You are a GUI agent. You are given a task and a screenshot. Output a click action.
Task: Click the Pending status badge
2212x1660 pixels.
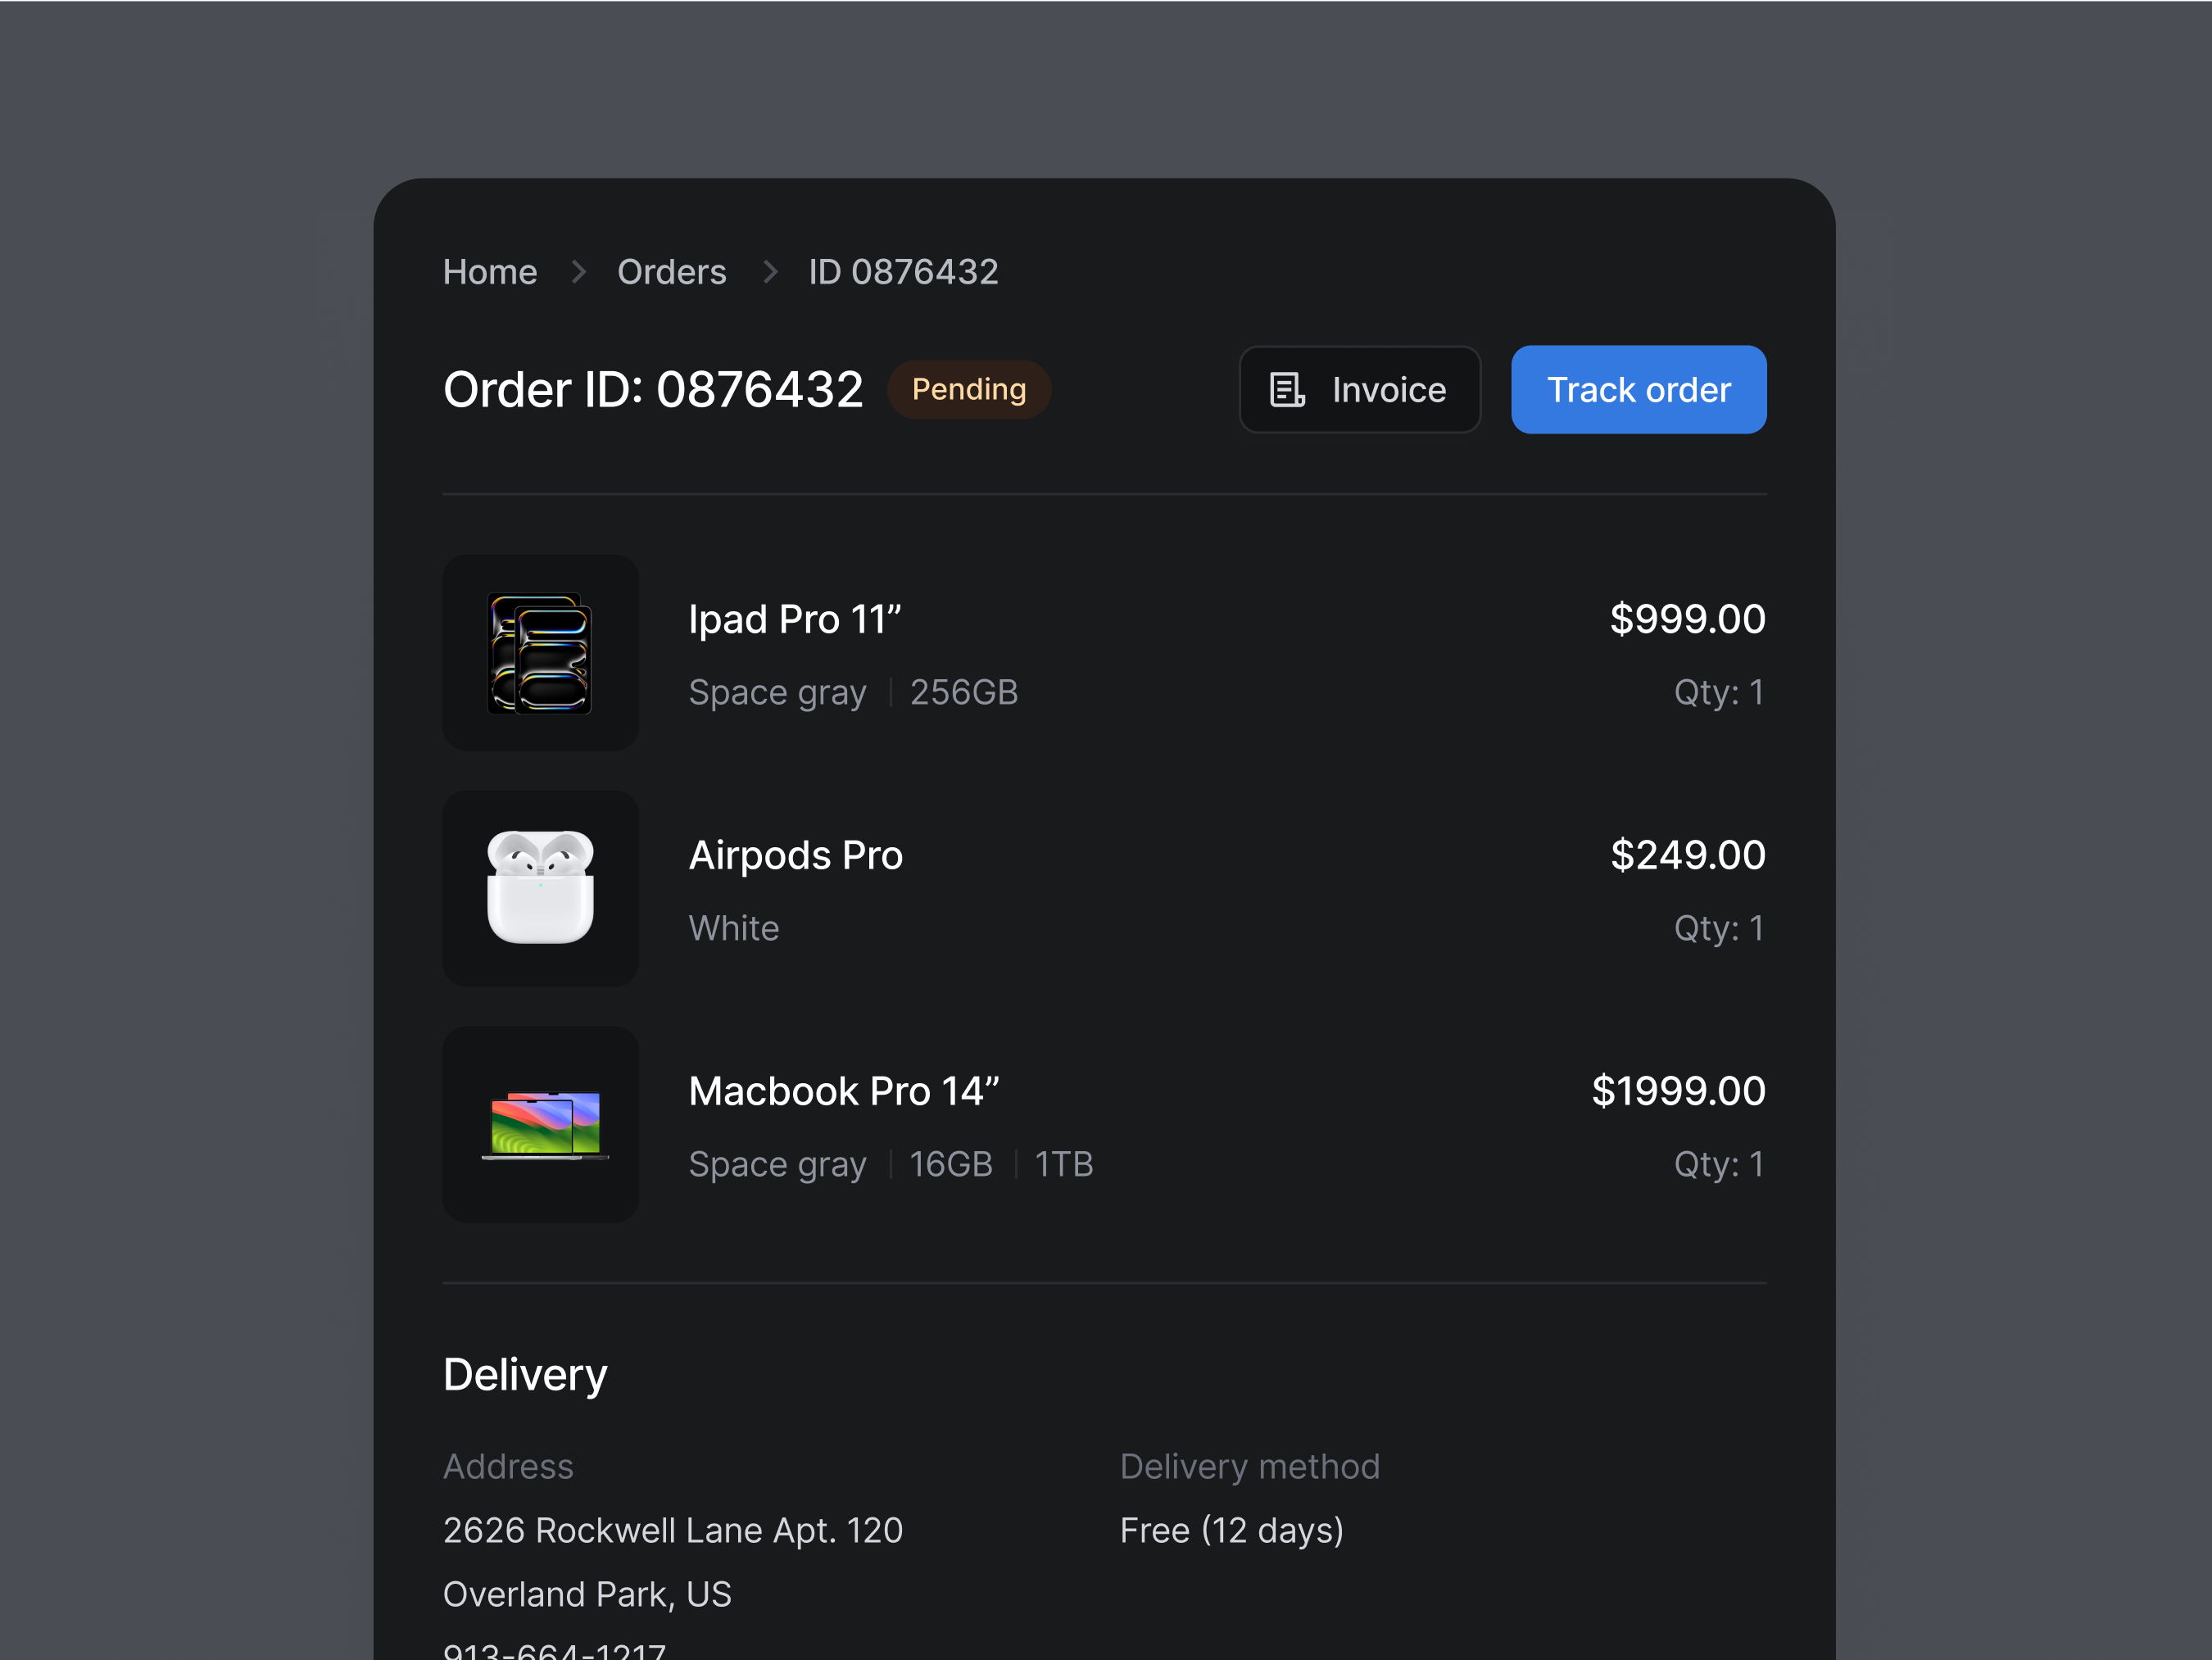pyautogui.click(x=968, y=389)
